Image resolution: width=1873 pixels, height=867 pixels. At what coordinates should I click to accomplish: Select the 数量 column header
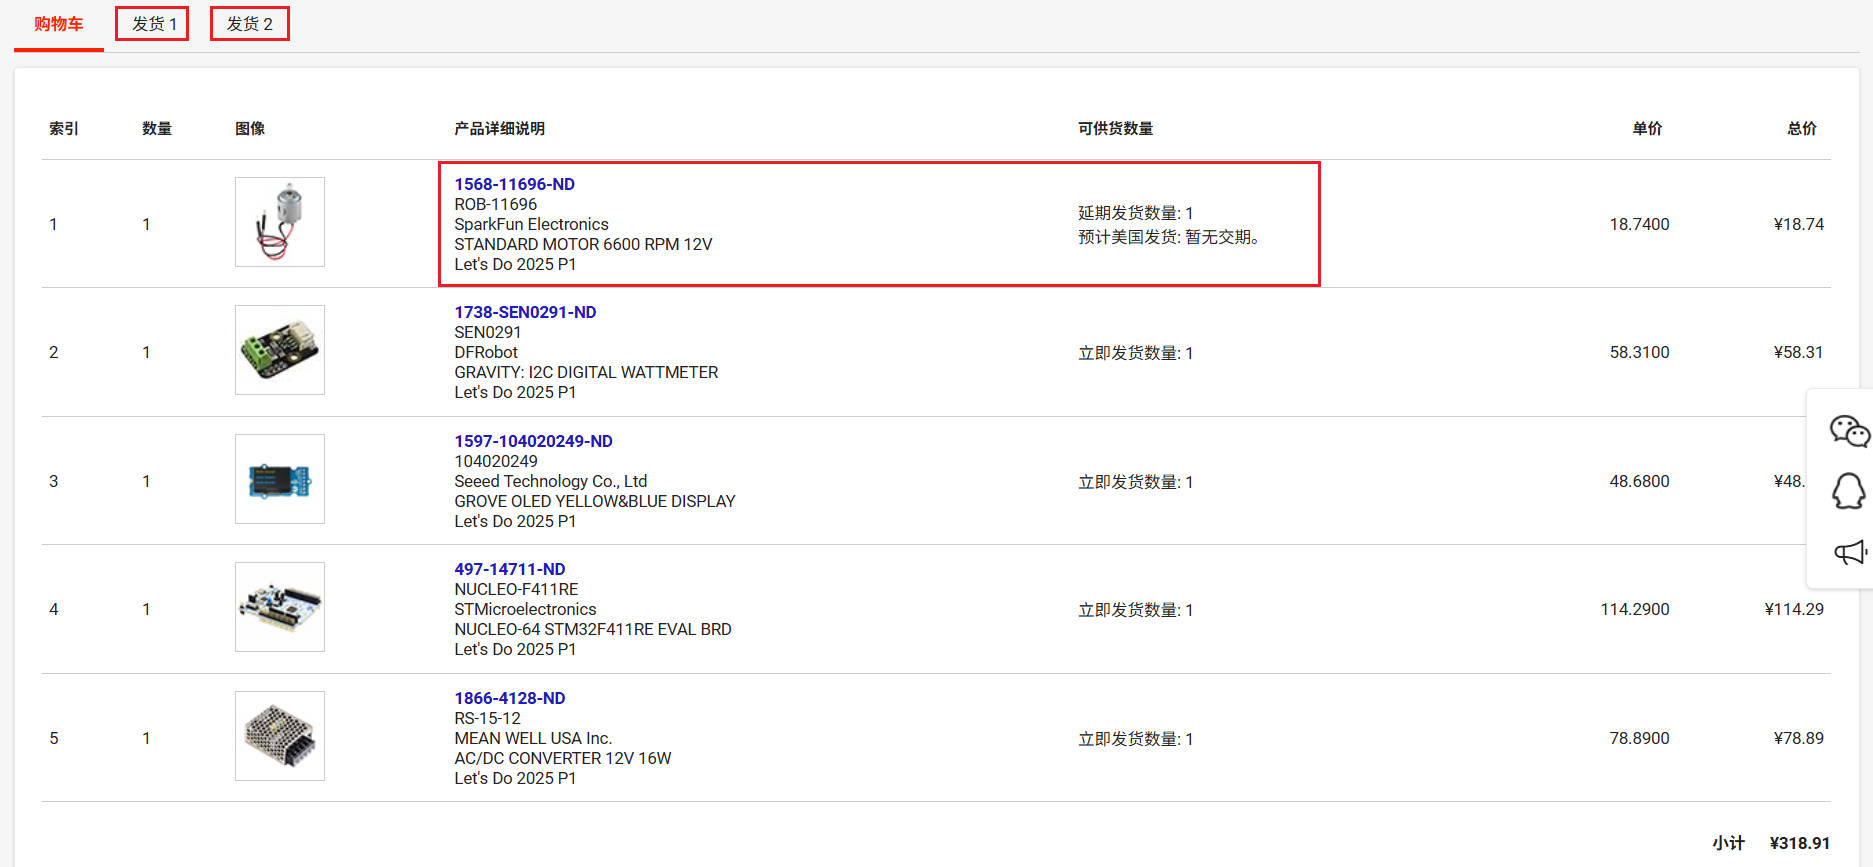click(157, 128)
